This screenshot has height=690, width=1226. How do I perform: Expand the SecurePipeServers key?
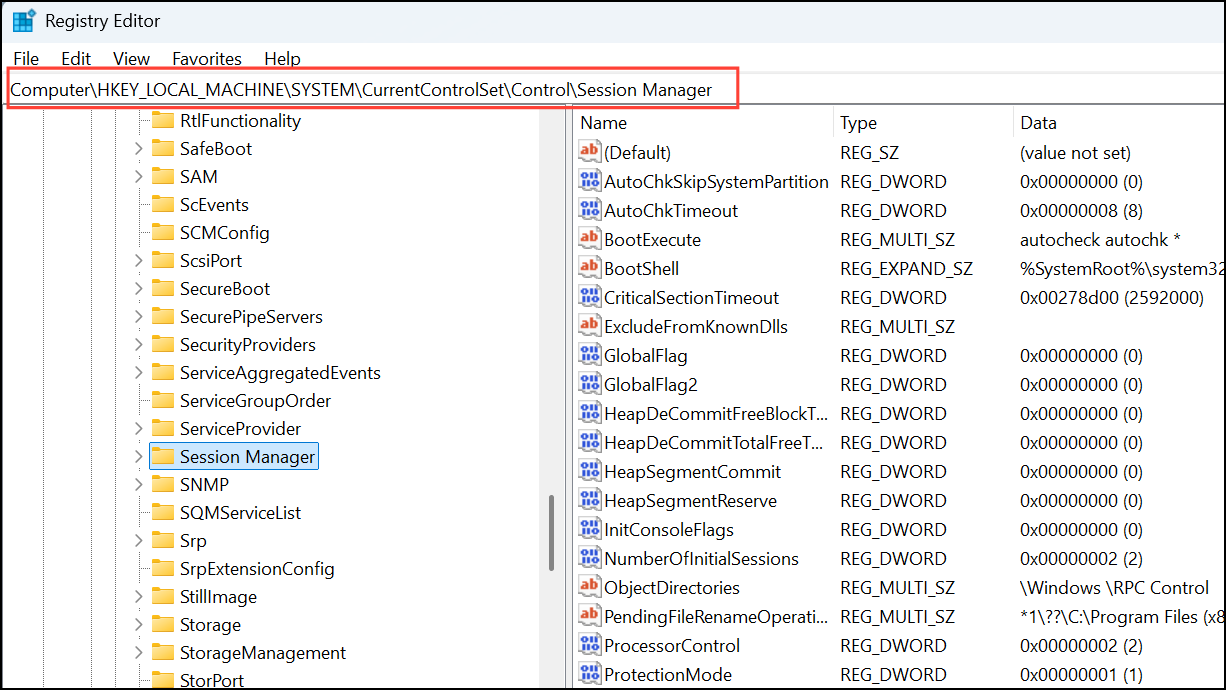click(138, 317)
